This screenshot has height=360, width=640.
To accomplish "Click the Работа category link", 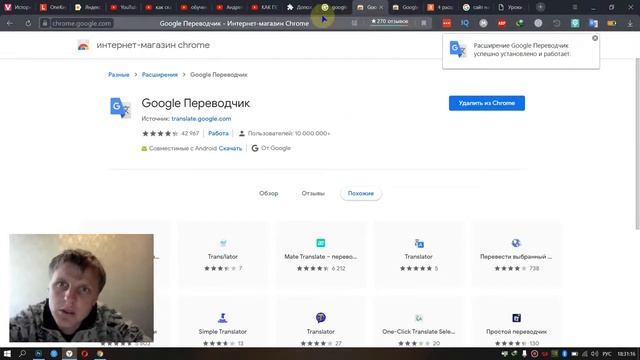I will tap(218, 133).
